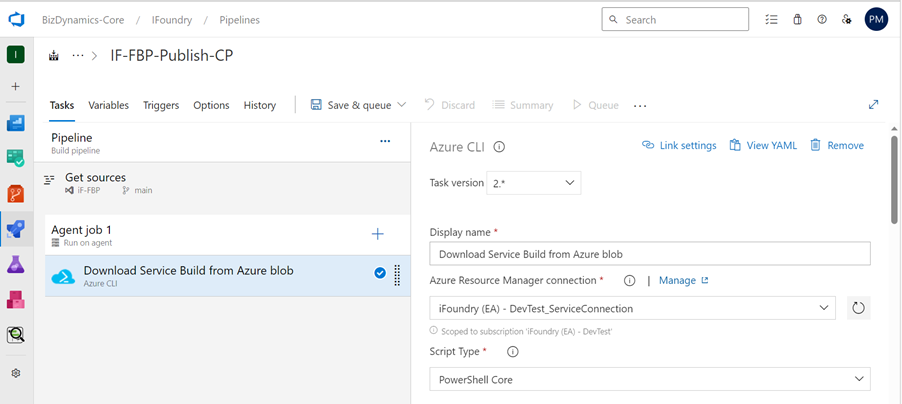Switch to the Triggers tab
Image resolution: width=902 pixels, height=404 pixels.
click(x=161, y=105)
